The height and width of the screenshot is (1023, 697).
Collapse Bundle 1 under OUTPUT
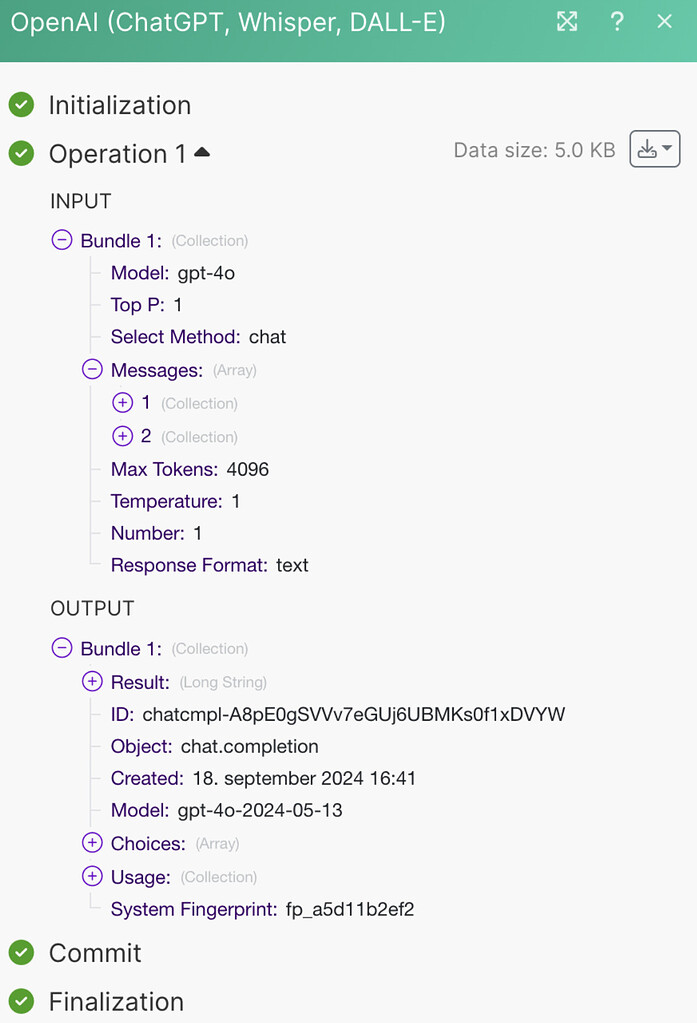pyautogui.click(x=61, y=647)
